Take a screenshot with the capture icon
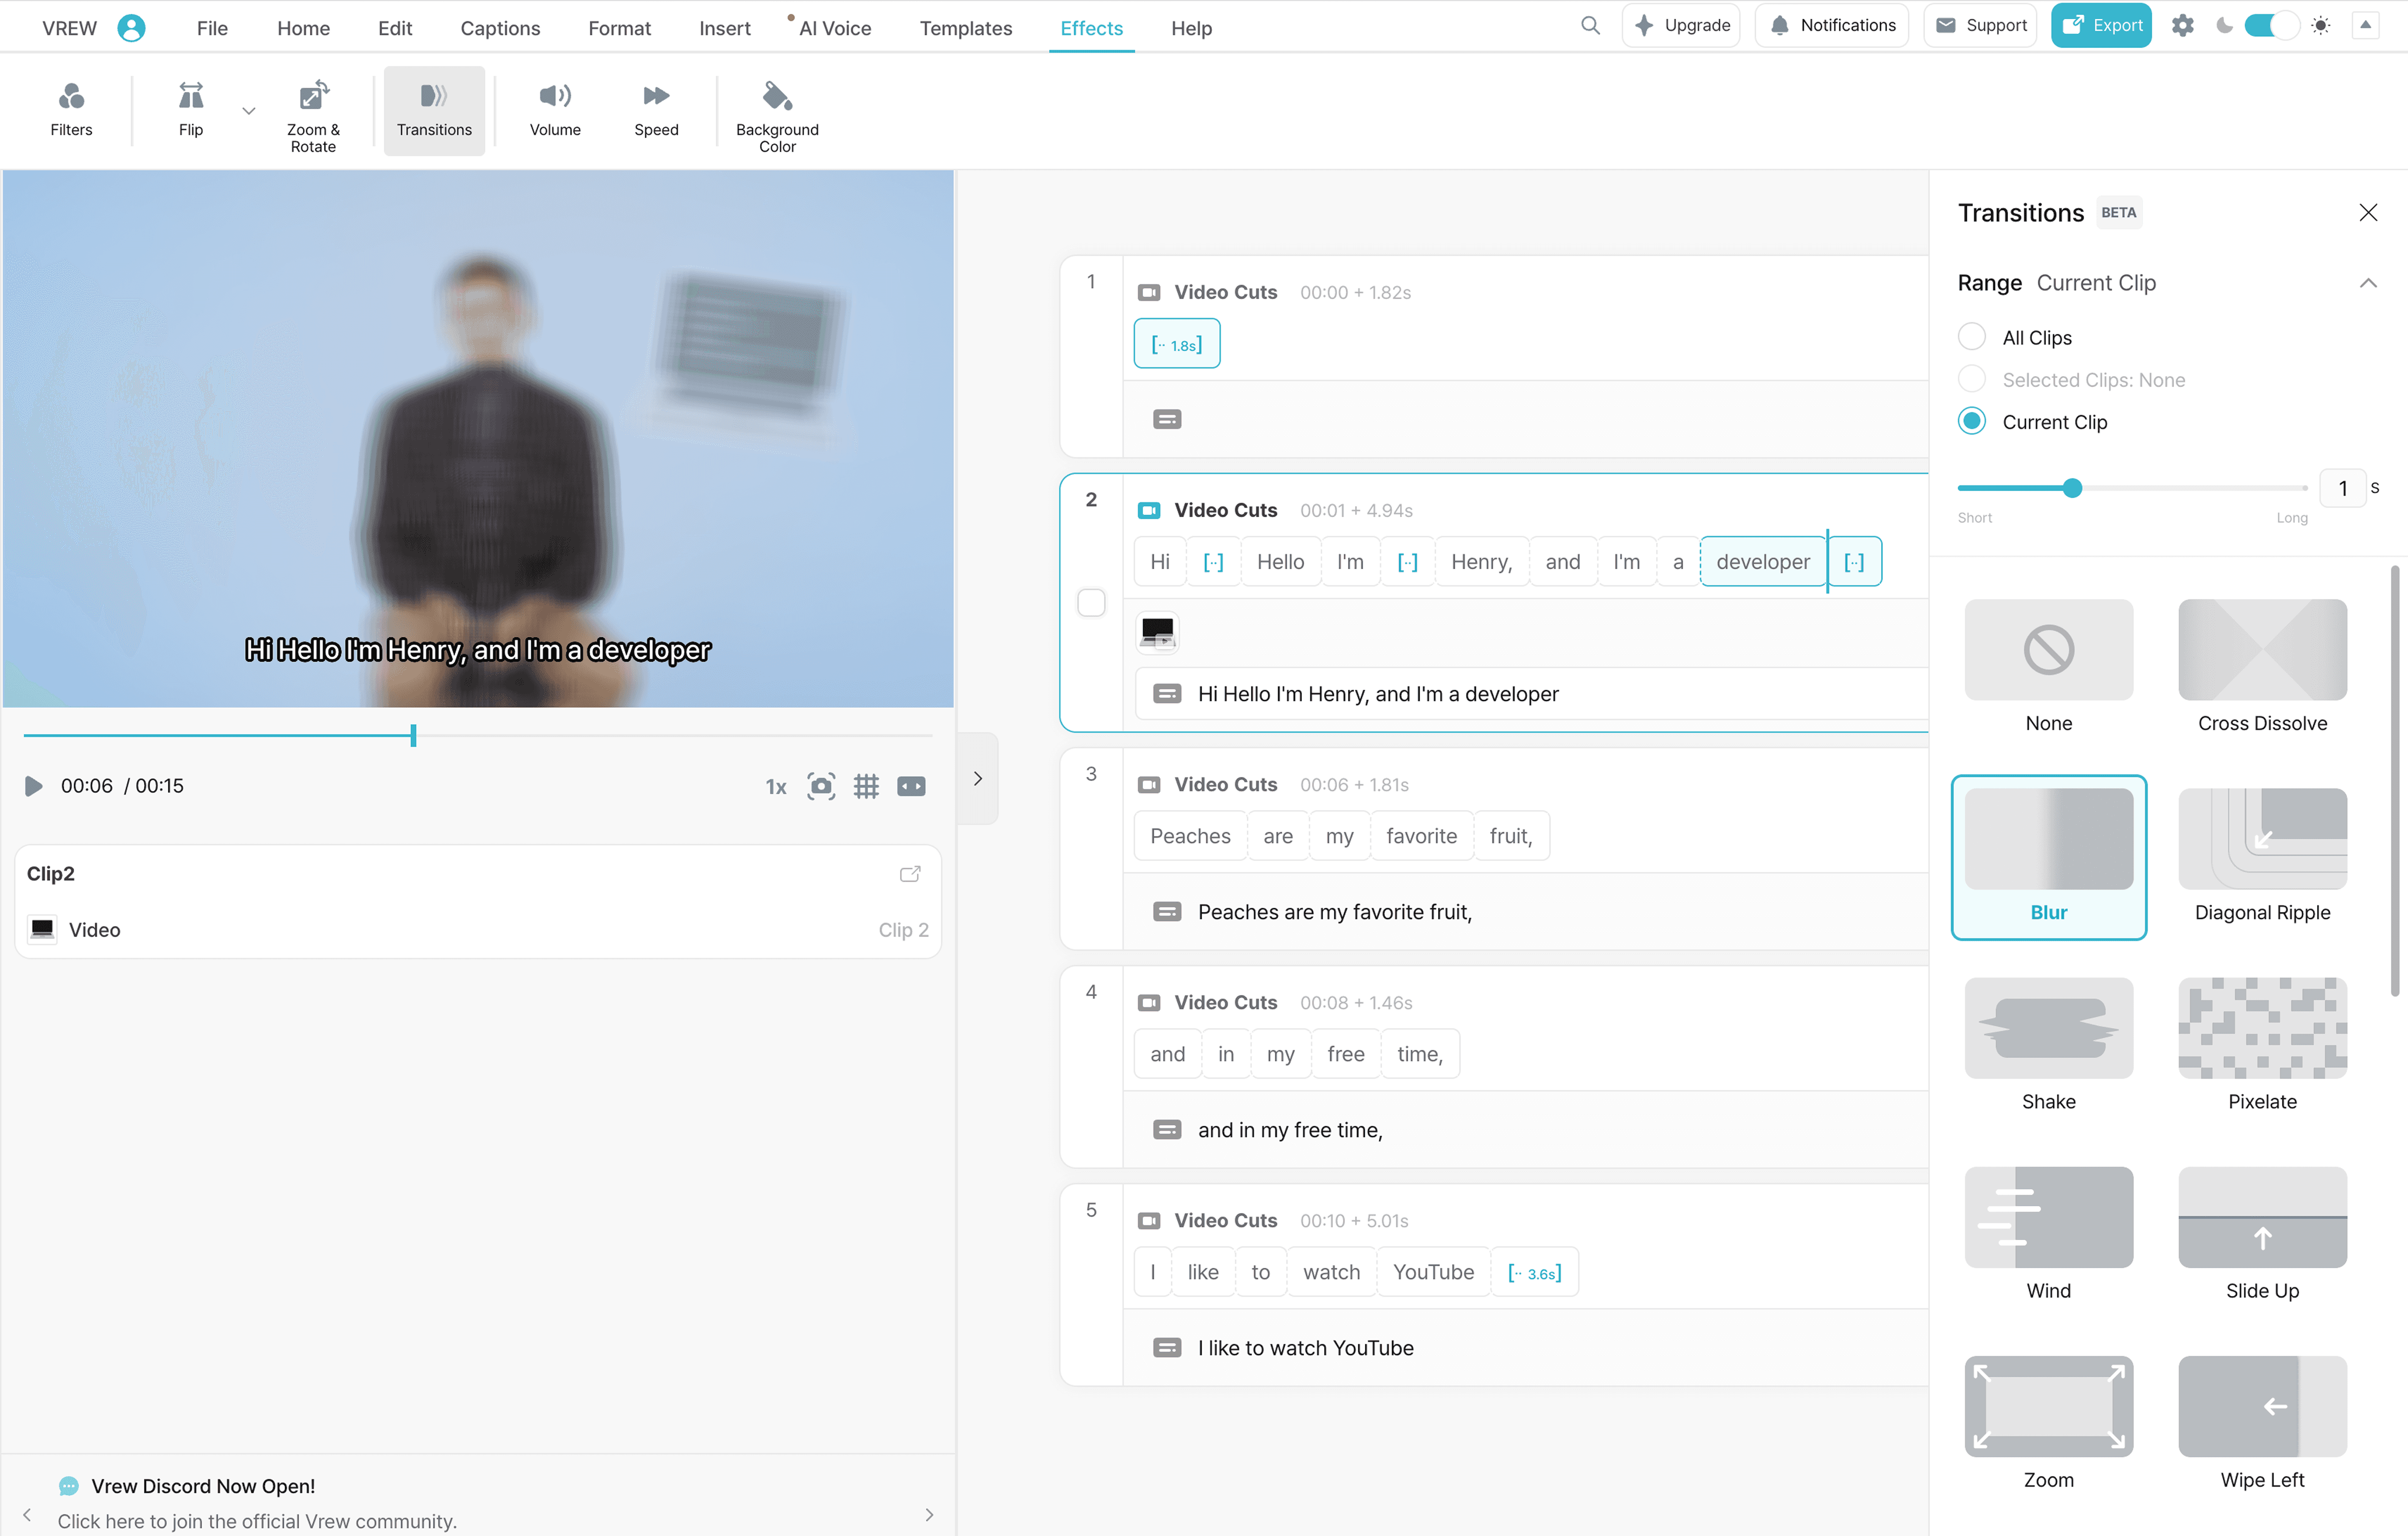This screenshot has height=1536, width=2408. pyautogui.click(x=821, y=786)
